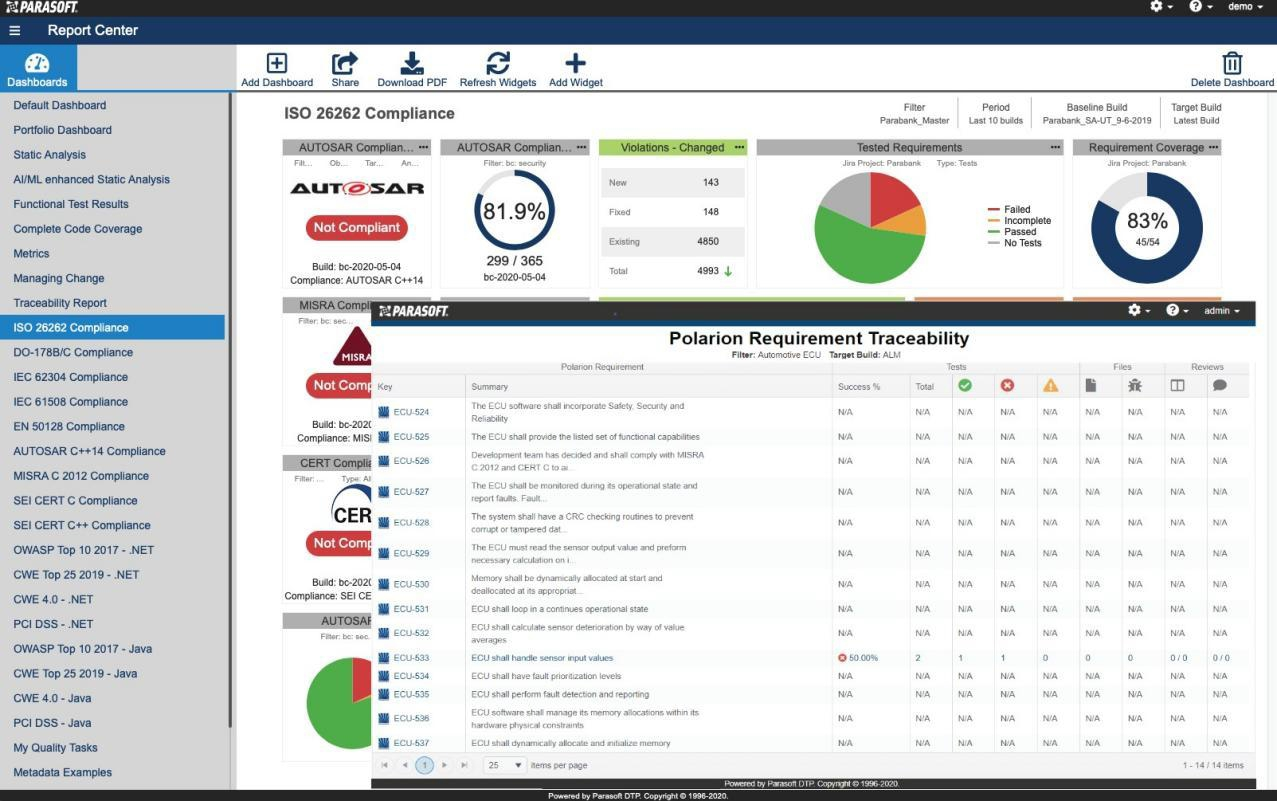Open the ECU-533 requirement link
This screenshot has width=1277, height=801.
coord(411,658)
